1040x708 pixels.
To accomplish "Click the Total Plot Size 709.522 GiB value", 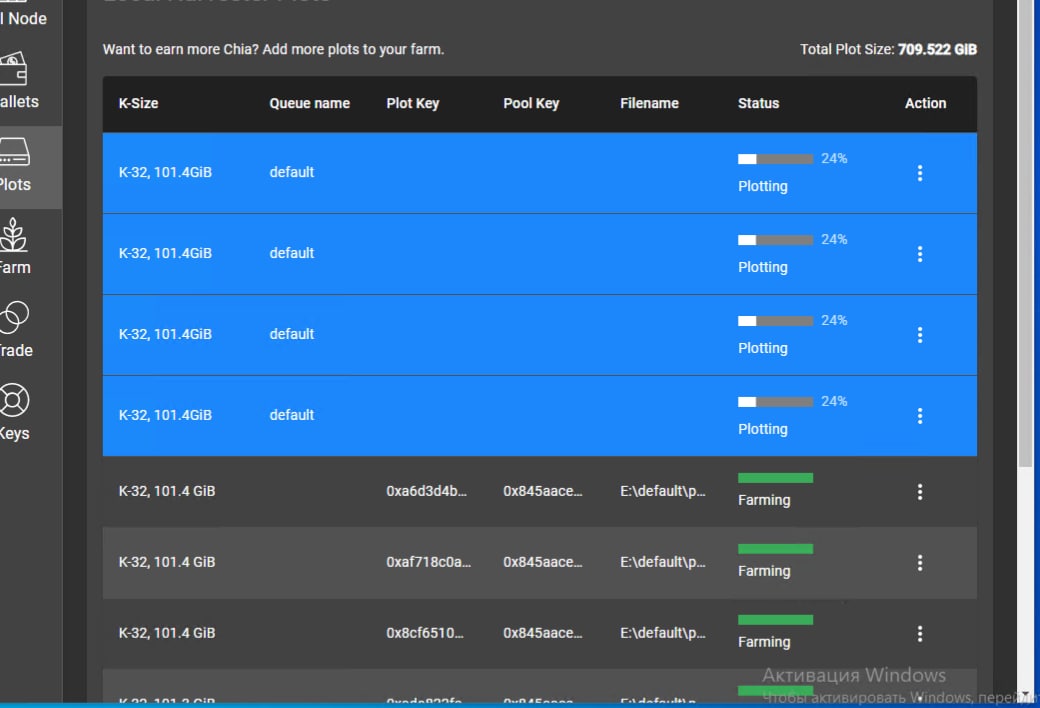I will tap(937, 50).
